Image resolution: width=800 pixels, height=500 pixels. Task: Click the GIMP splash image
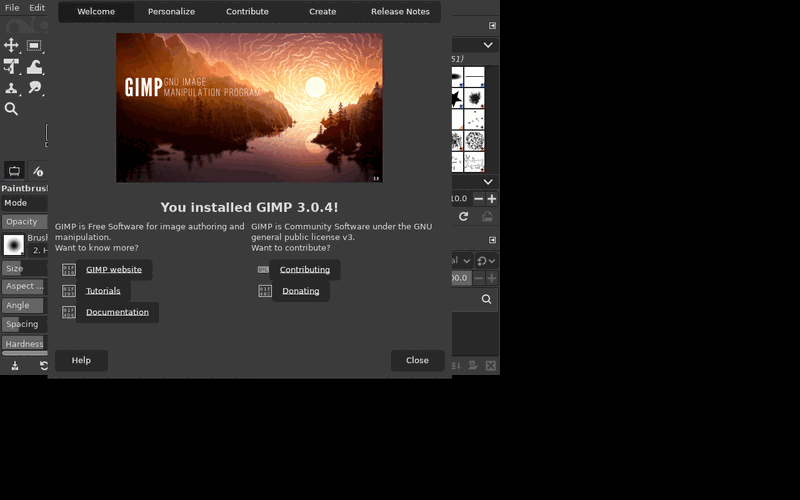pos(249,108)
